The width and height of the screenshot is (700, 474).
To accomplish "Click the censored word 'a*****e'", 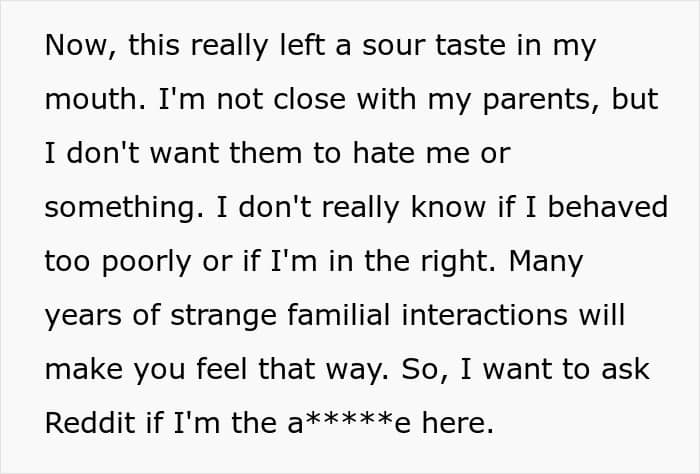I will (x=349, y=423).
